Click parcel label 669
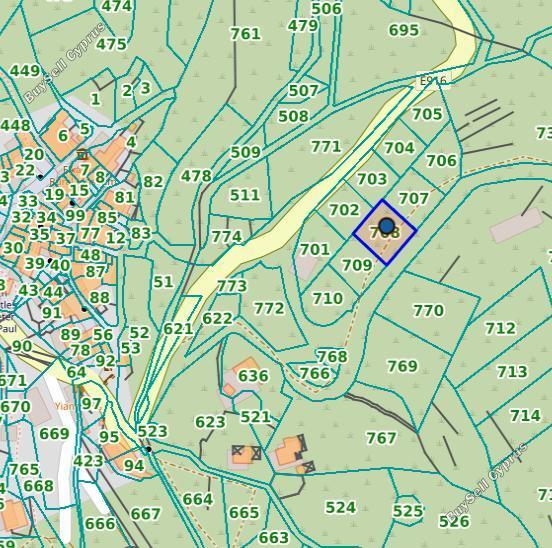The image size is (552, 548). [x=54, y=434]
